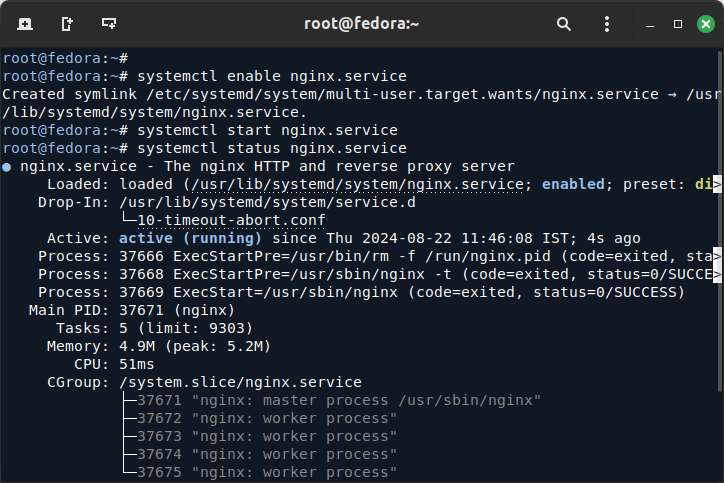Click the 37675 worker process row
The height and width of the screenshot is (483, 724).
[x=267, y=472]
